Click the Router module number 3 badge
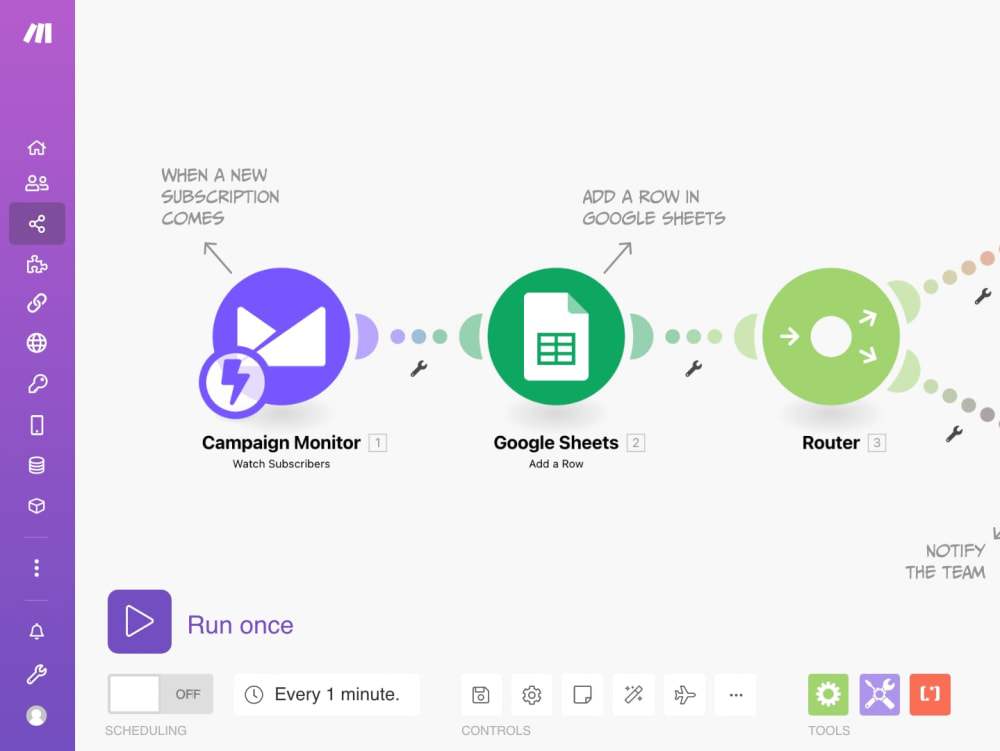Viewport: 1000px width, 751px height. (x=877, y=442)
